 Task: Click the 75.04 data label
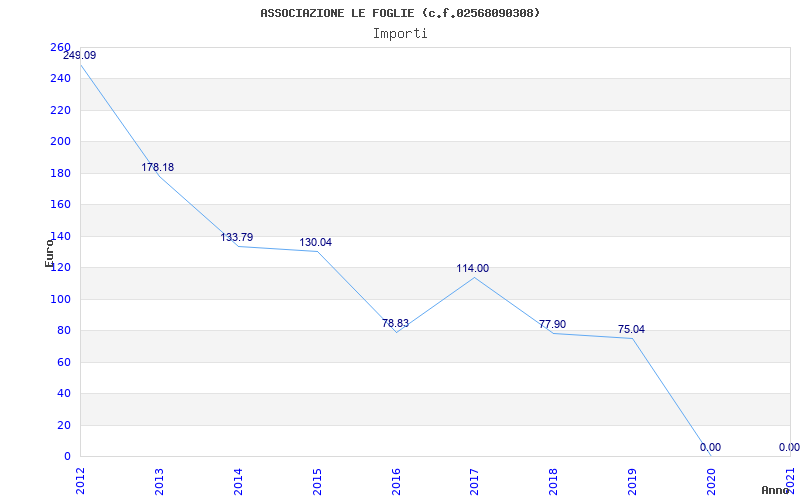631,330
